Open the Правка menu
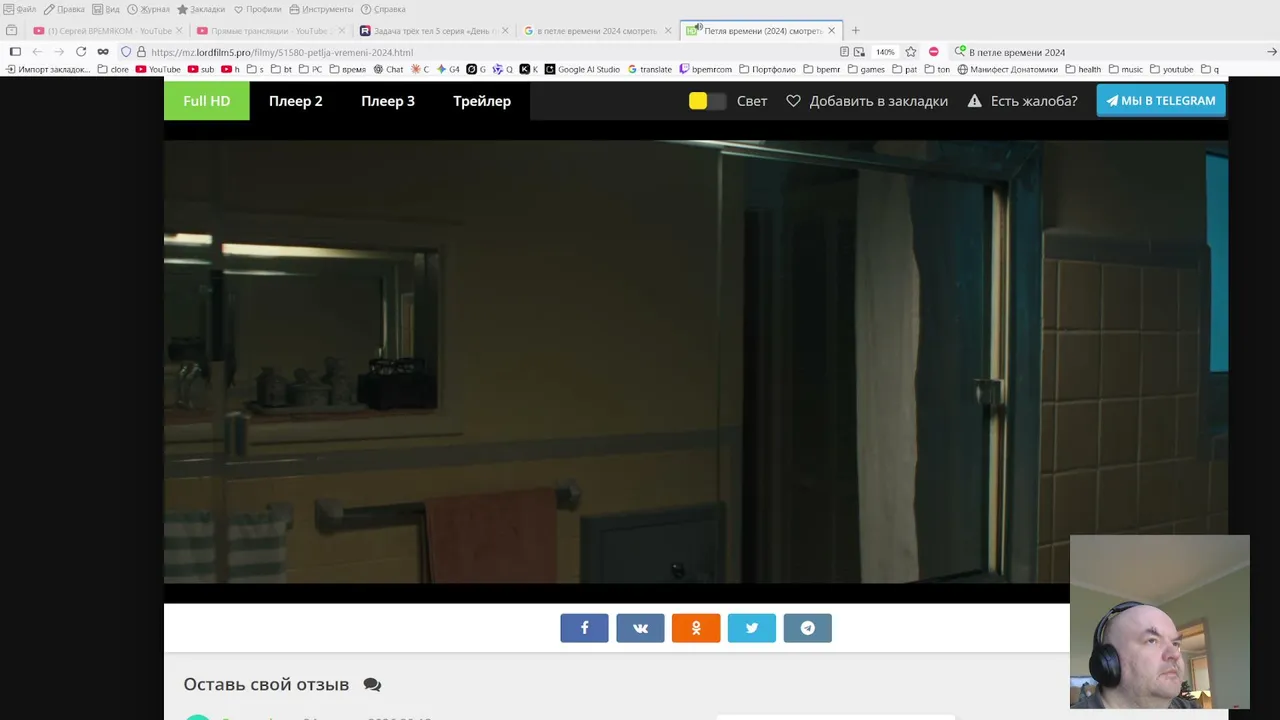1280x720 pixels. point(64,9)
